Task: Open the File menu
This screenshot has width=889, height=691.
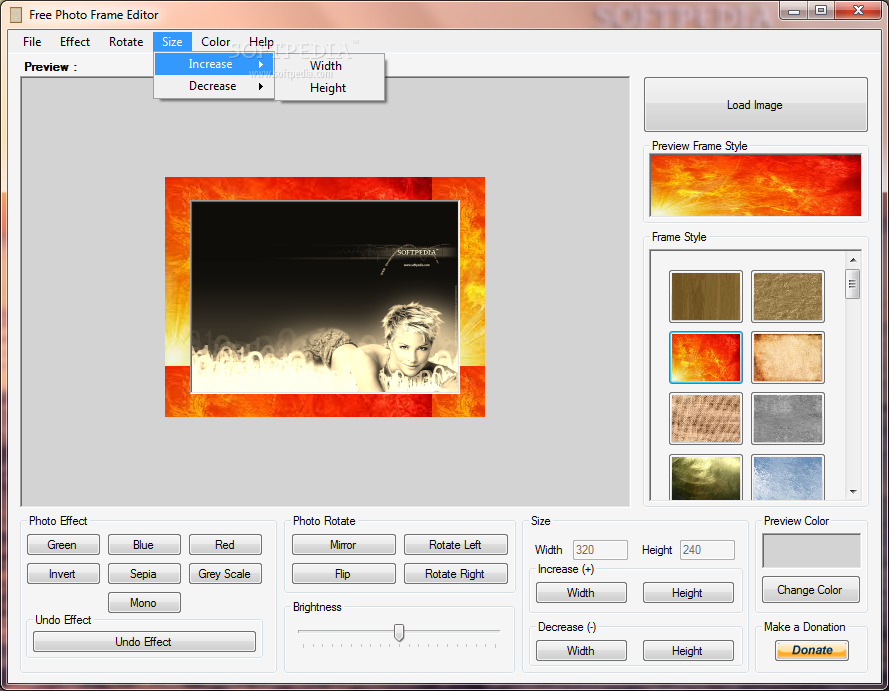Action: [32, 42]
